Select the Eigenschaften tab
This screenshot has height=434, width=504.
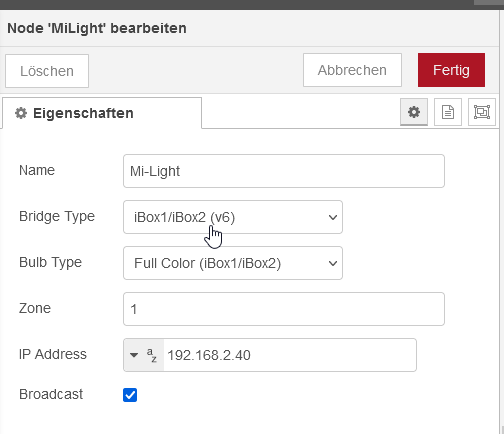[x=102, y=113]
